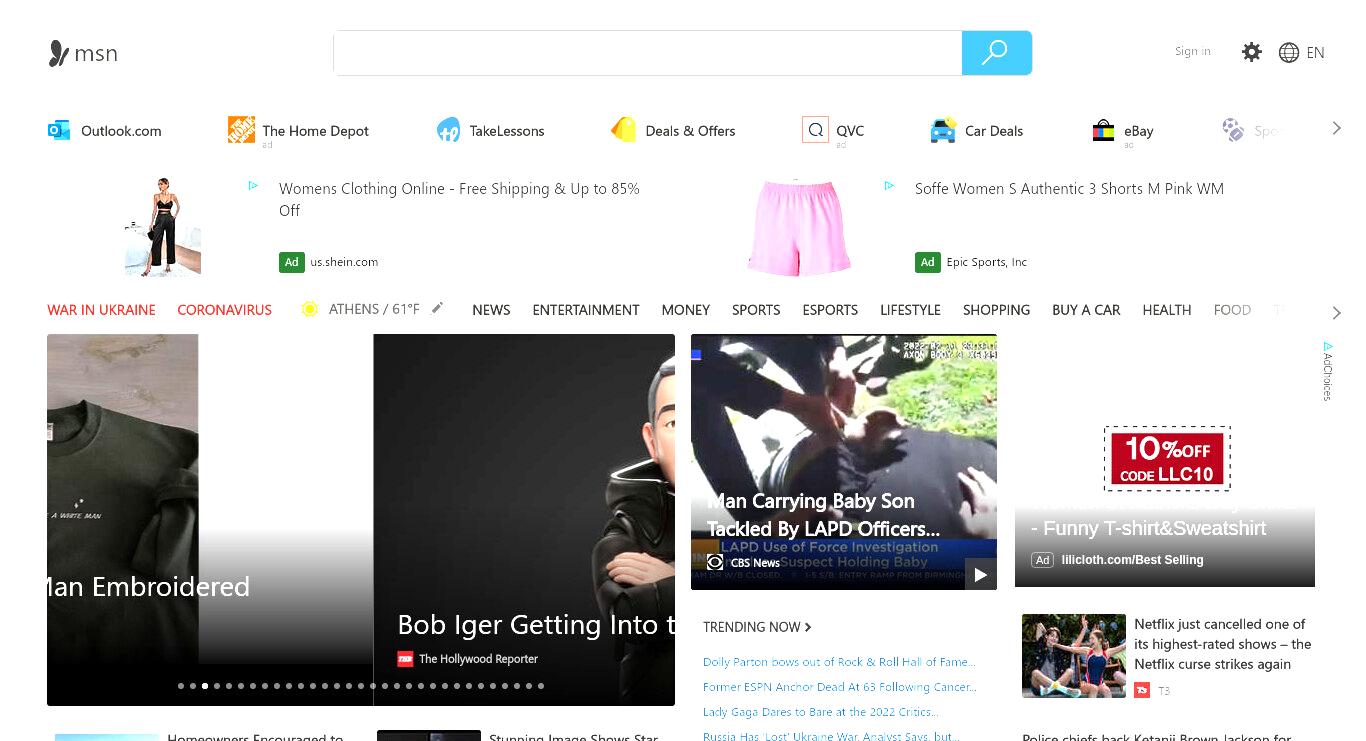Viewport: 1366px width, 741px height.
Task: Click the QVC logo icon
Action: pyautogui.click(x=815, y=130)
